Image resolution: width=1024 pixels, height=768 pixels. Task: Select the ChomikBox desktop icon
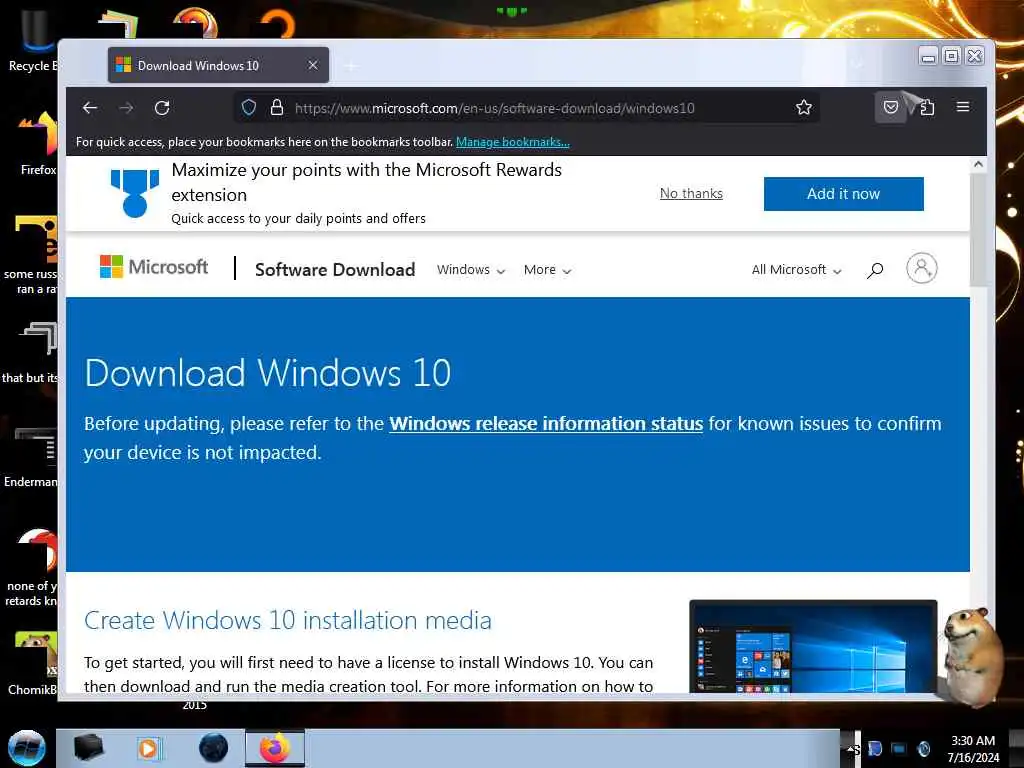[34, 663]
